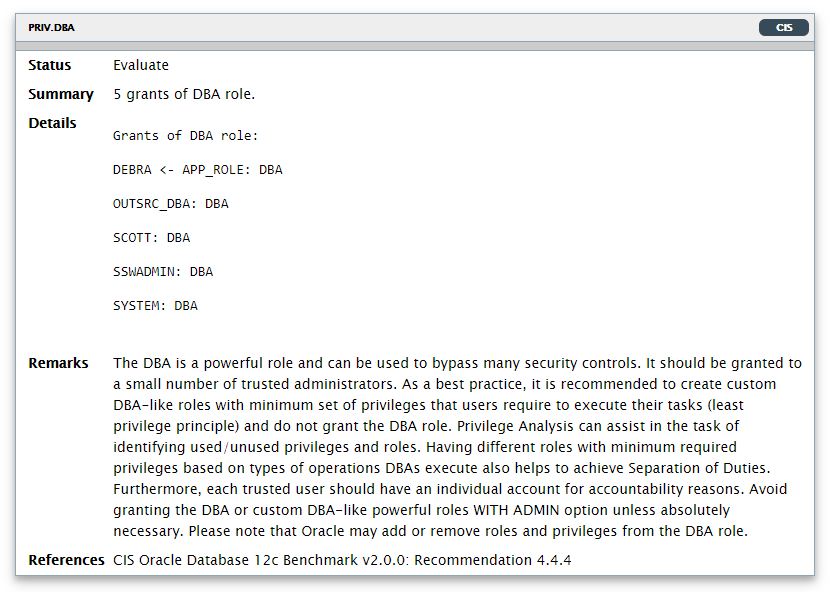Select the Status label

point(50,65)
